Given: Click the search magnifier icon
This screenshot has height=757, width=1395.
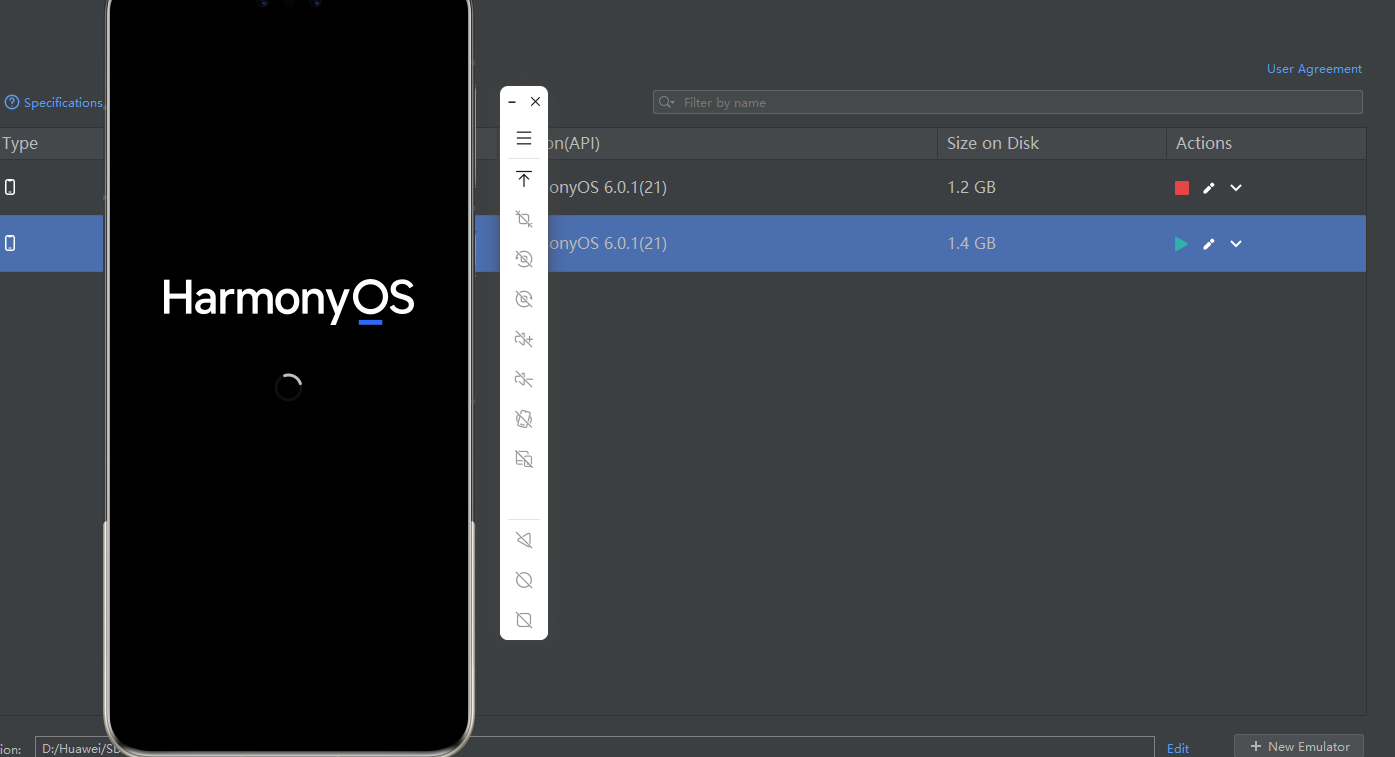Looking at the screenshot, I should point(666,102).
